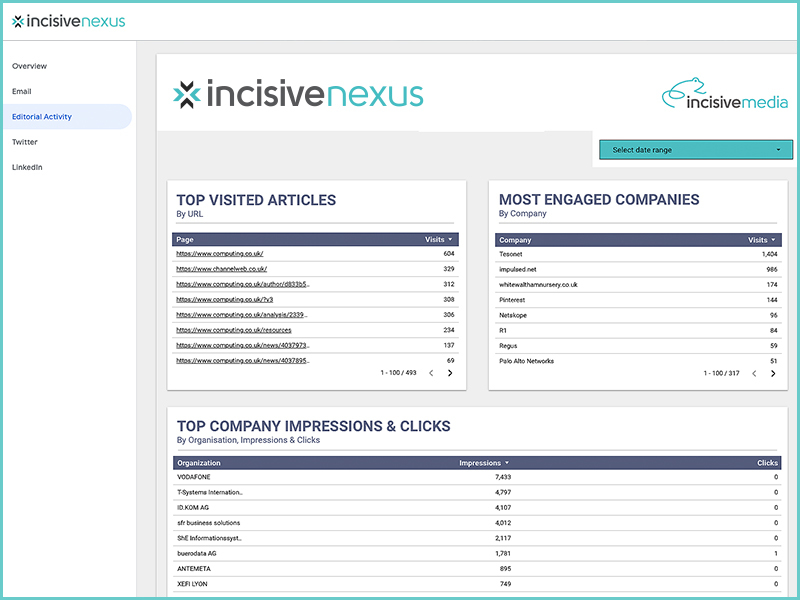Open the computing.co.uk/?v3 link
Viewport: 800px width, 600px height.
224,299
